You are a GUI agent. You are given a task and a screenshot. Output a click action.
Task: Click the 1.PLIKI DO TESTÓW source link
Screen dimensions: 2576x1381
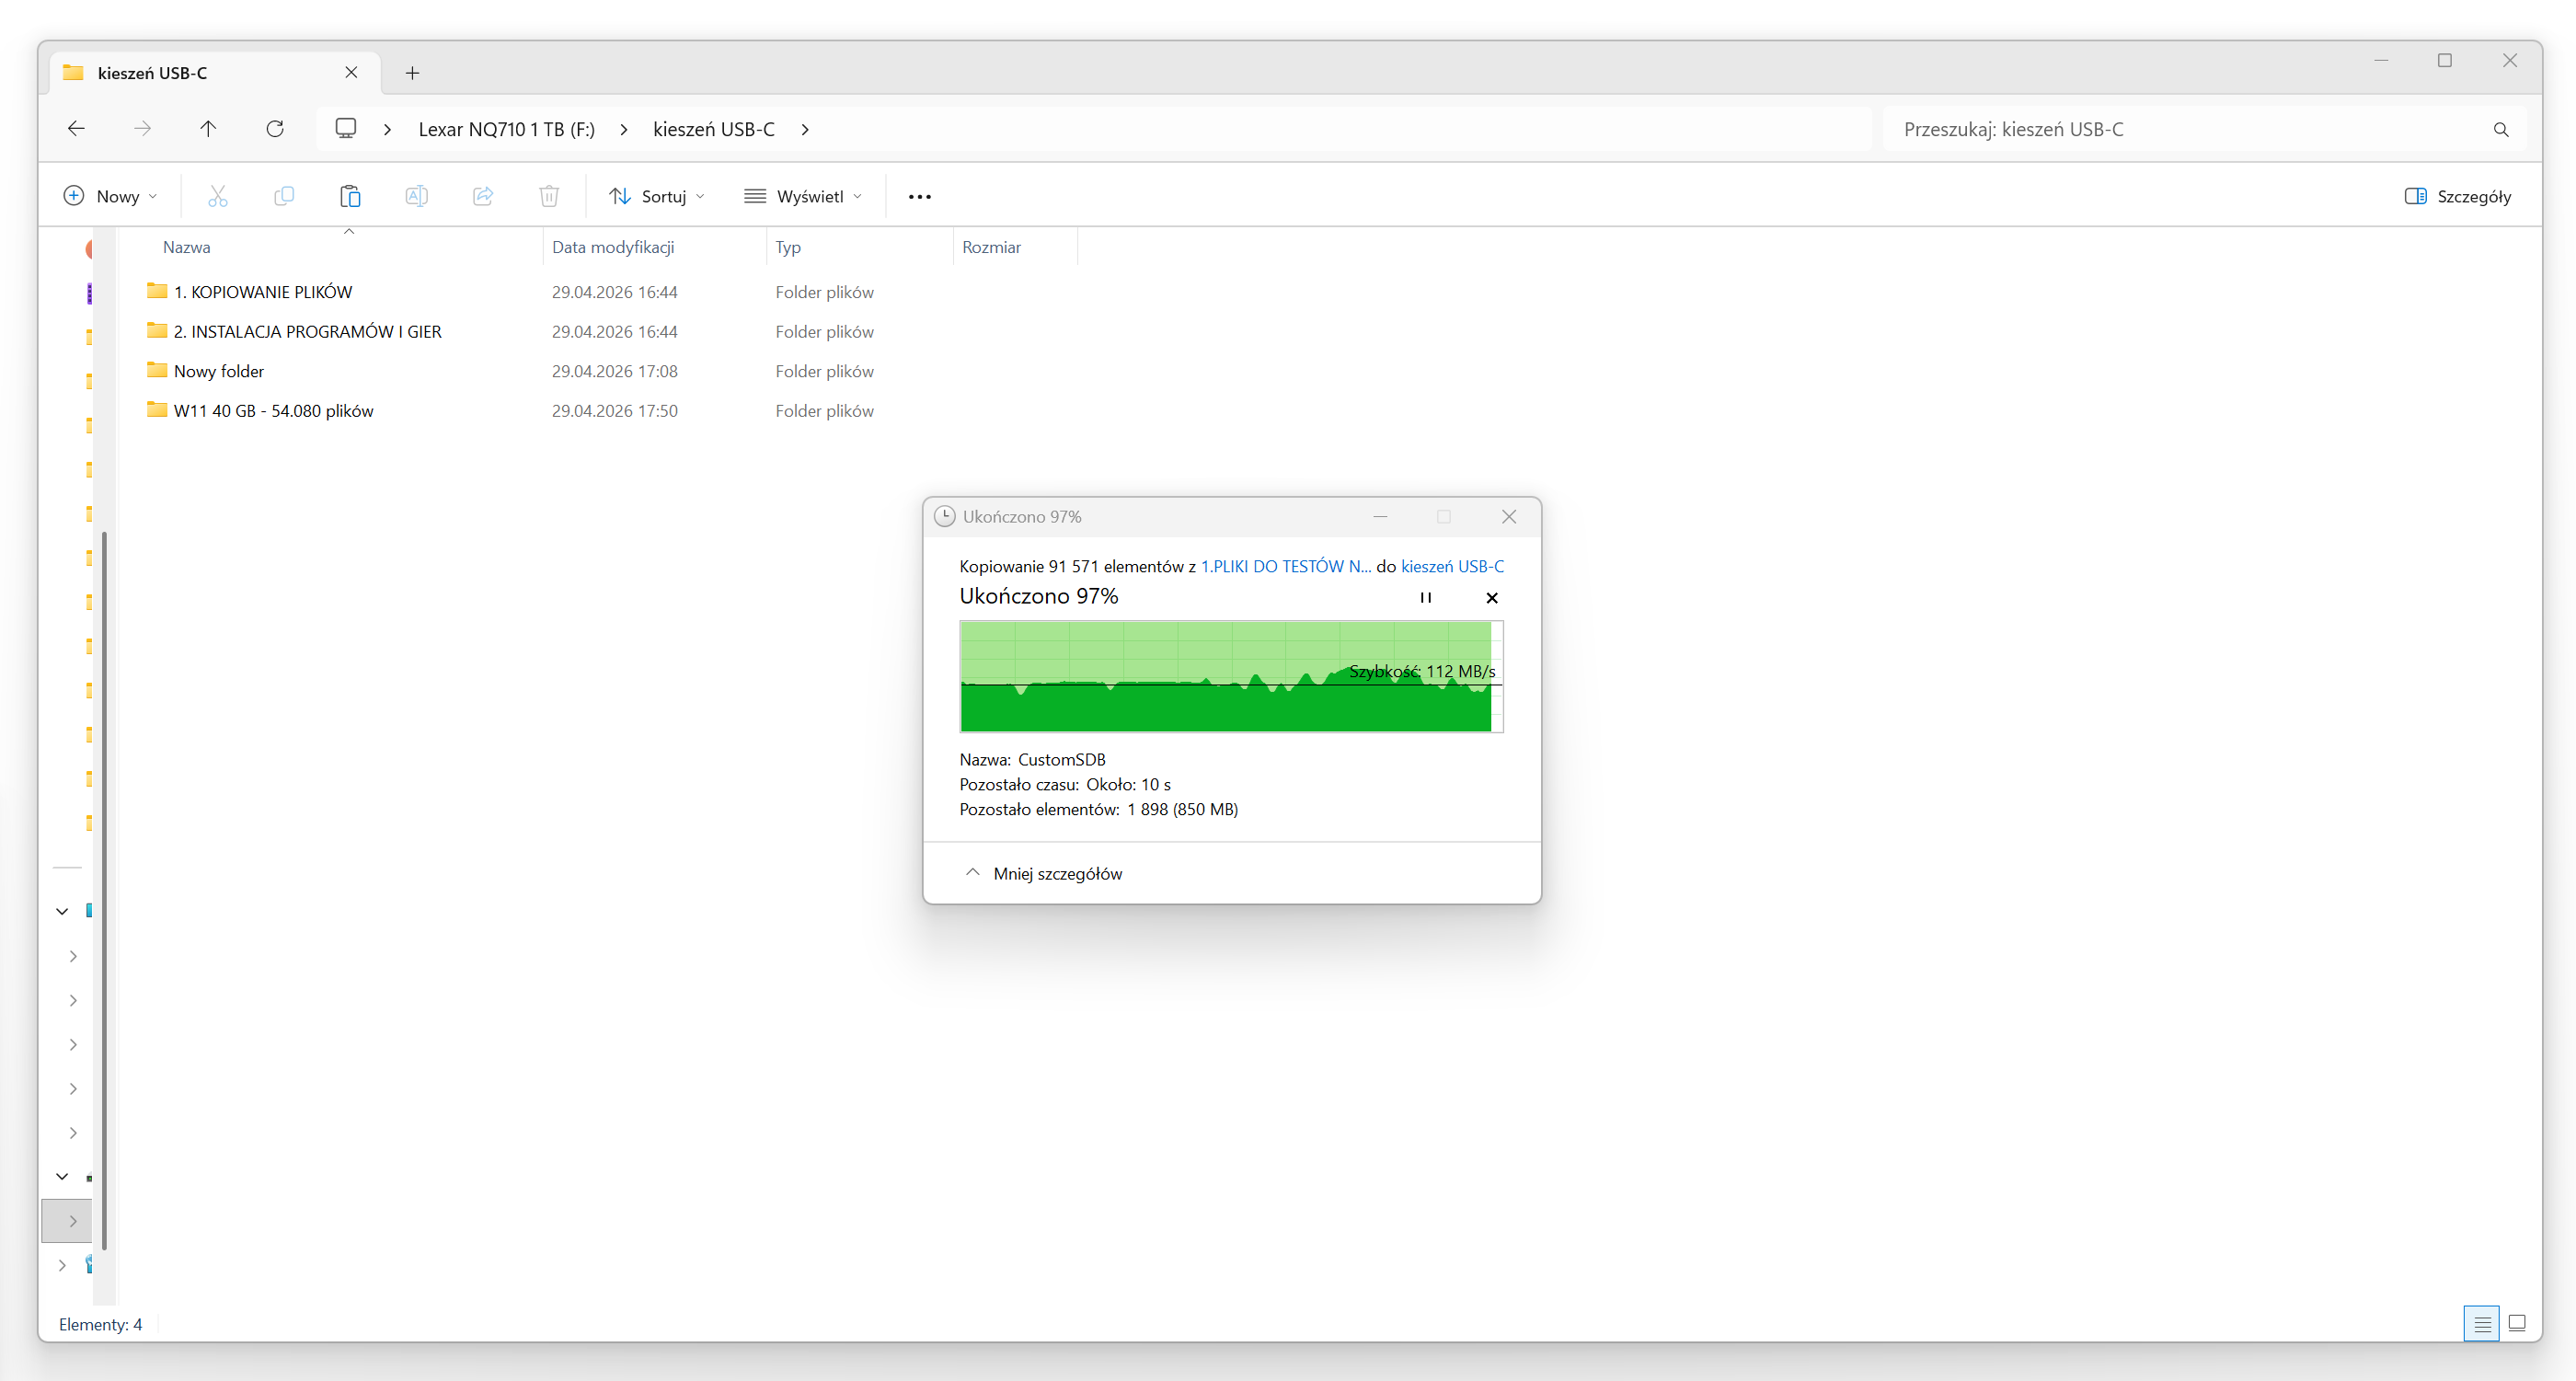(x=1285, y=566)
